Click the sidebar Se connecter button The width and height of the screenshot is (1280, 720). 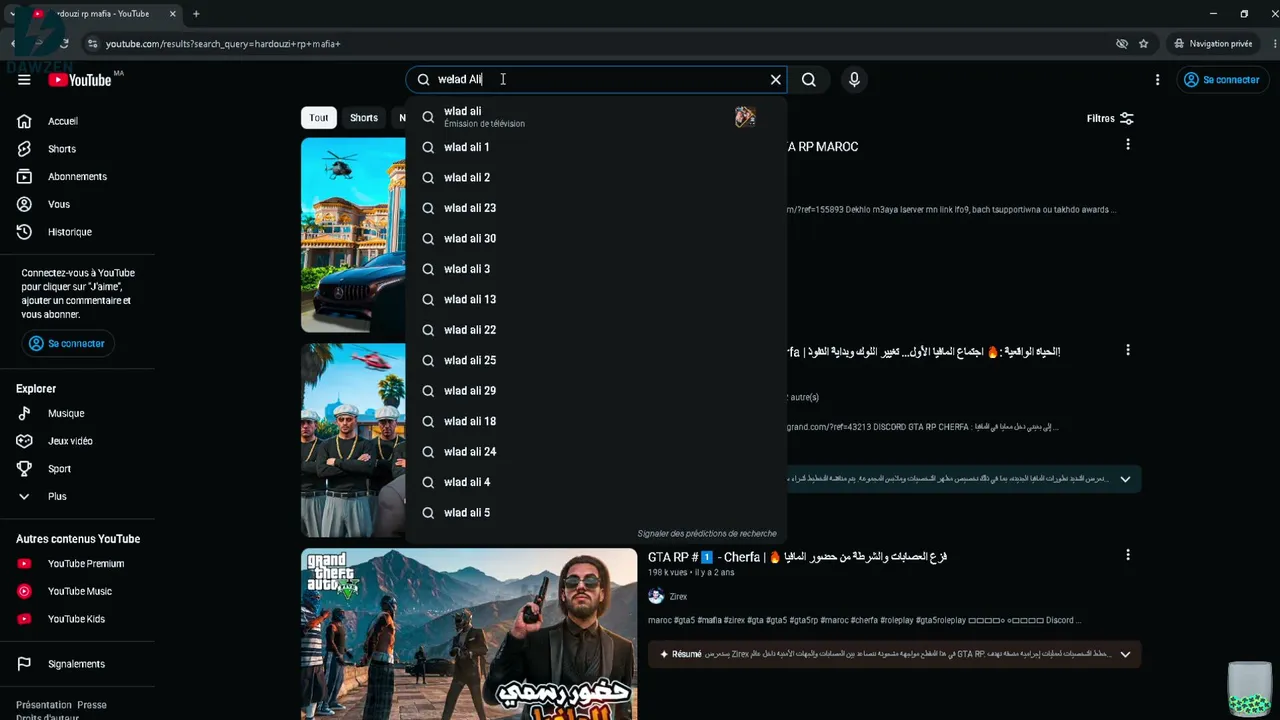67,343
